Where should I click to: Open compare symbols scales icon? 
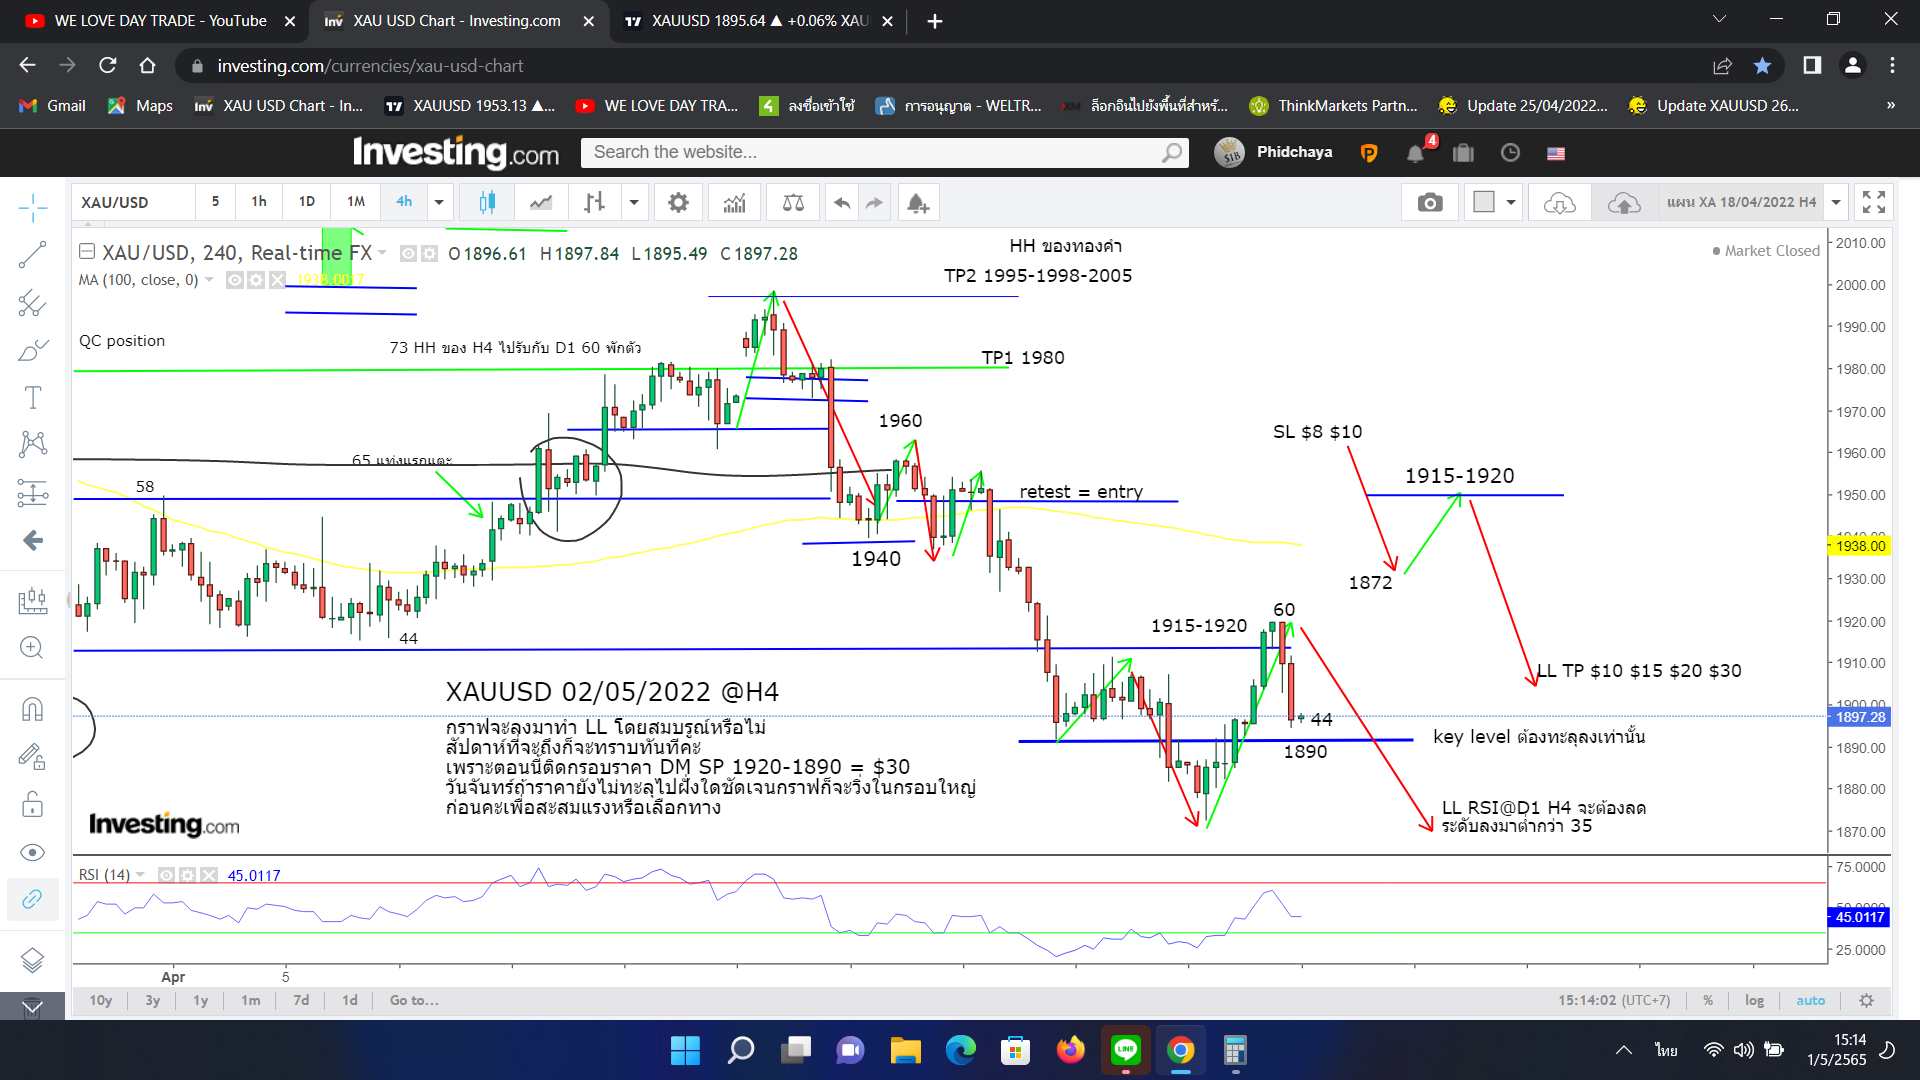click(x=793, y=202)
